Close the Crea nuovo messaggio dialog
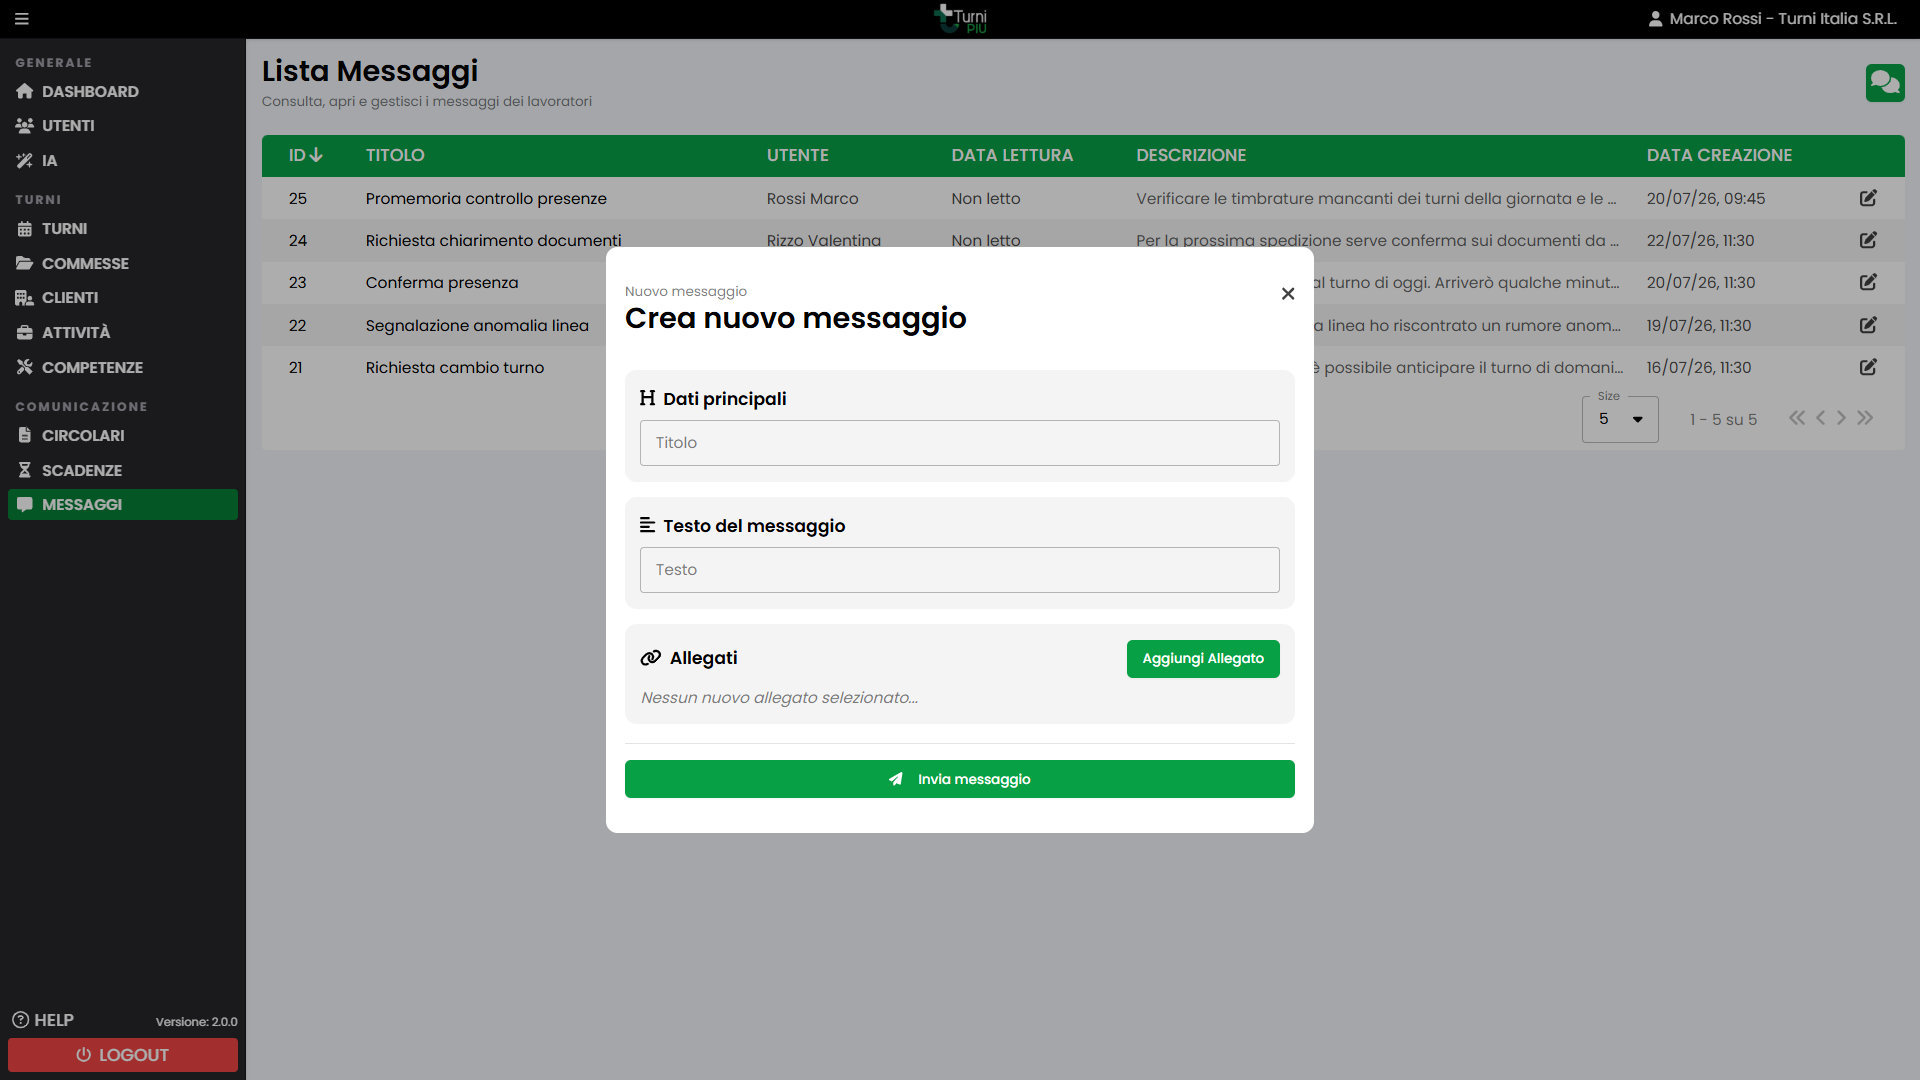Viewport: 1920px width, 1080px height. [x=1288, y=293]
